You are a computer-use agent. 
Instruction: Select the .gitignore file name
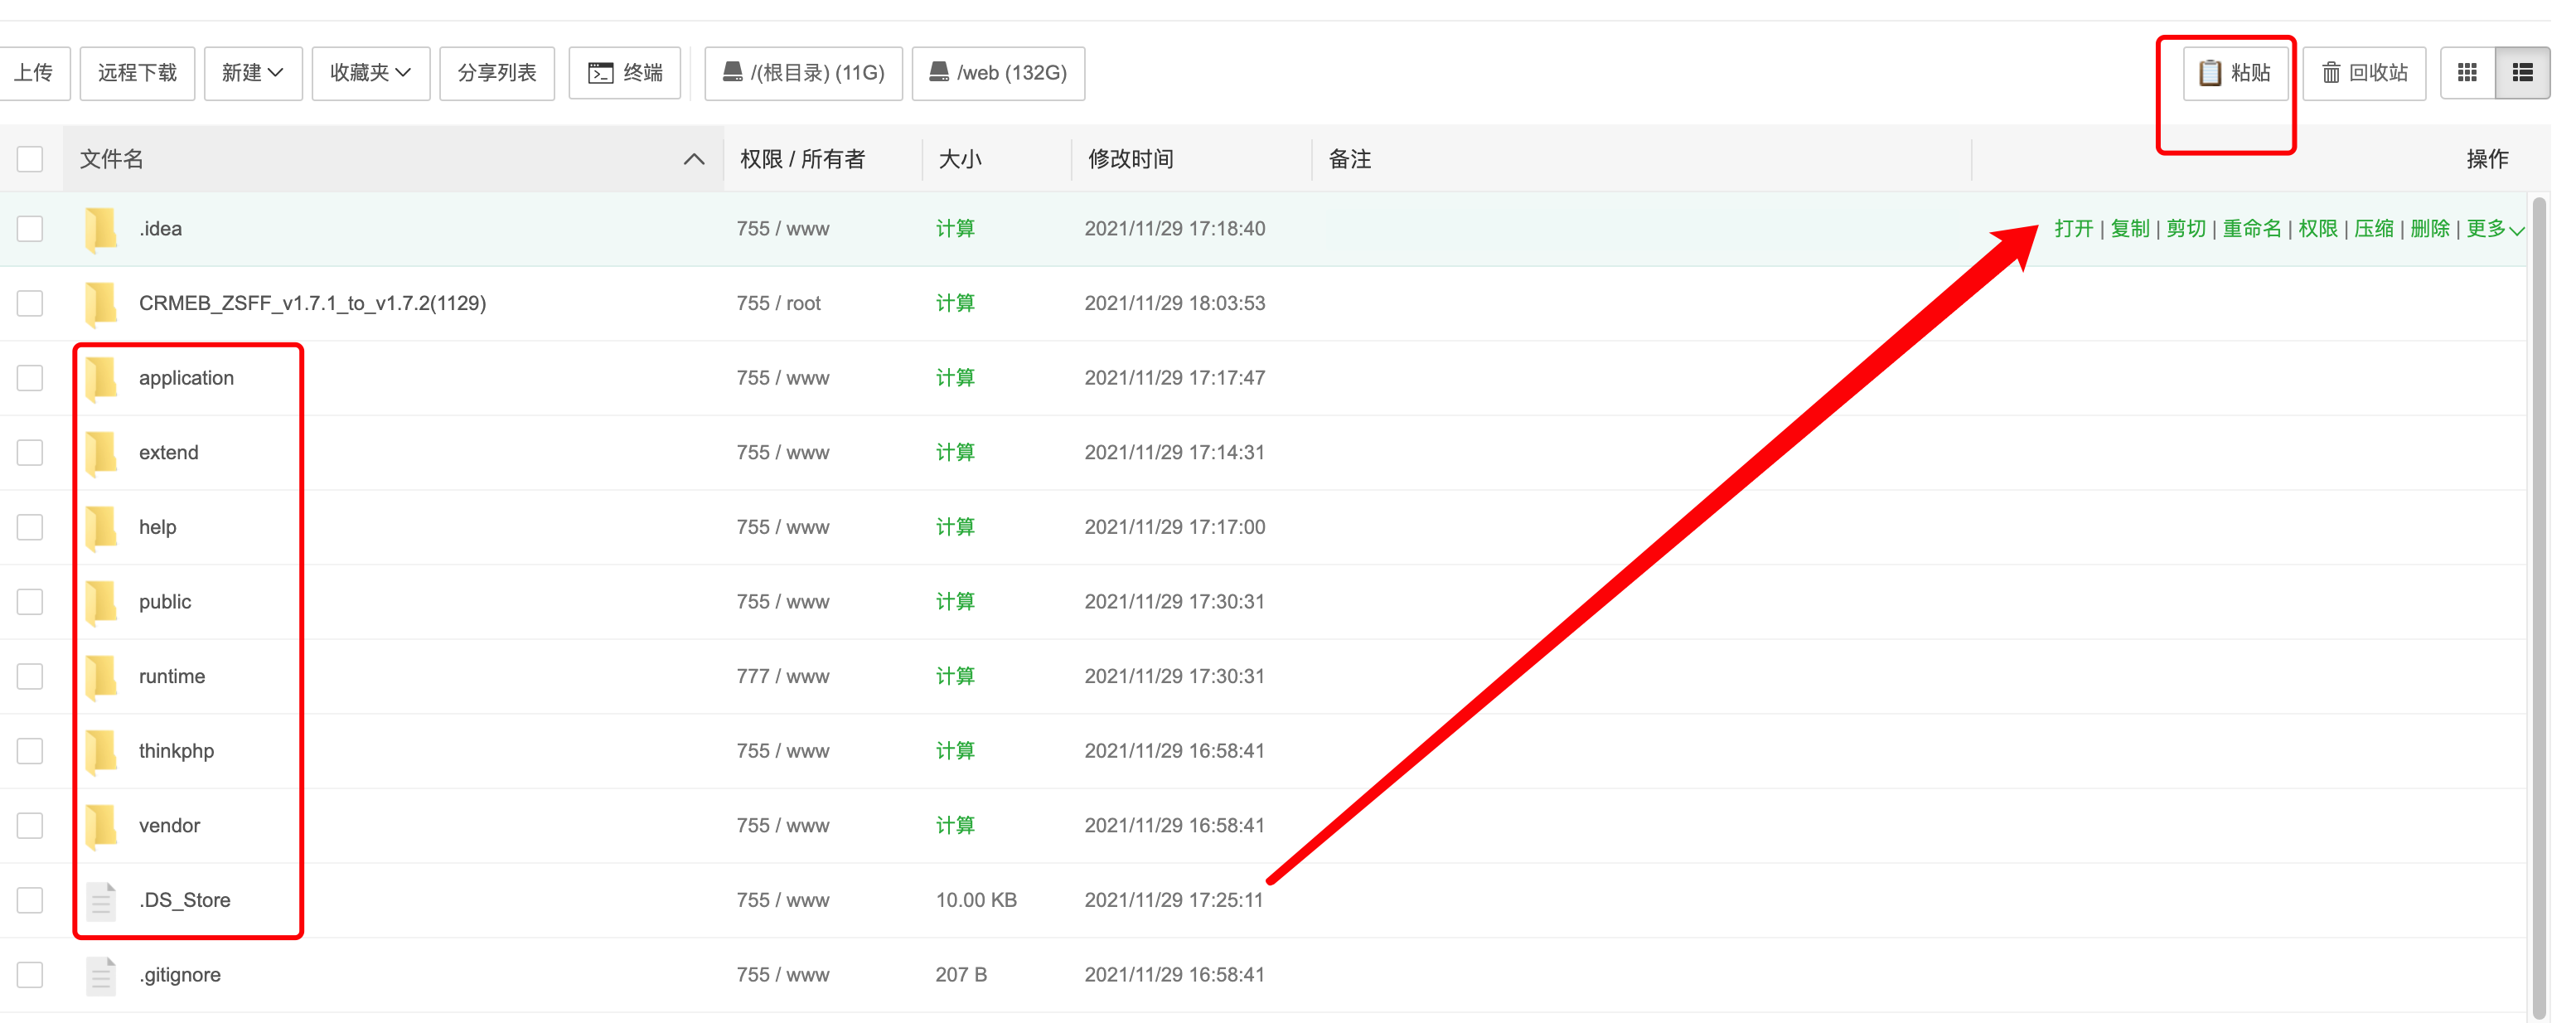pyautogui.click(x=180, y=975)
